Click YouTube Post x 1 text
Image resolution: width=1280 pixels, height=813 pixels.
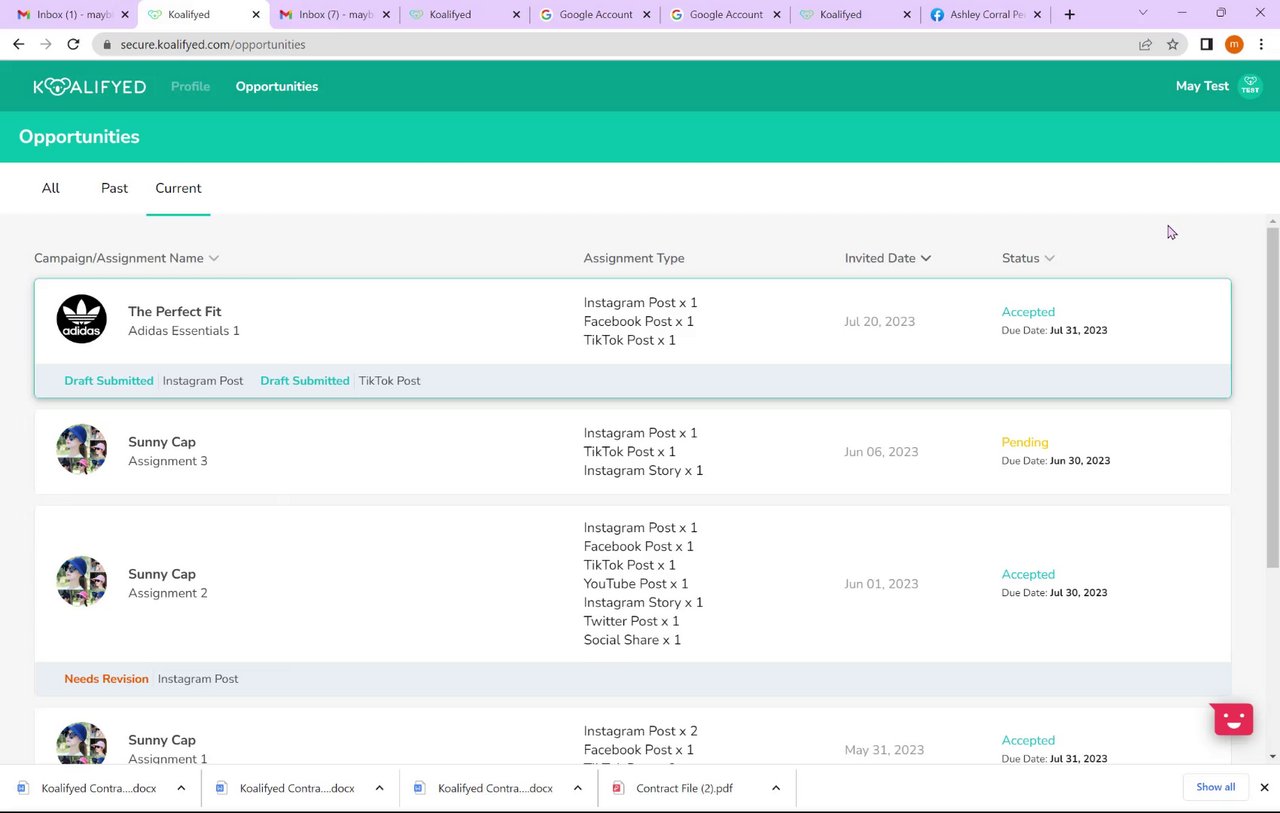coord(636,584)
